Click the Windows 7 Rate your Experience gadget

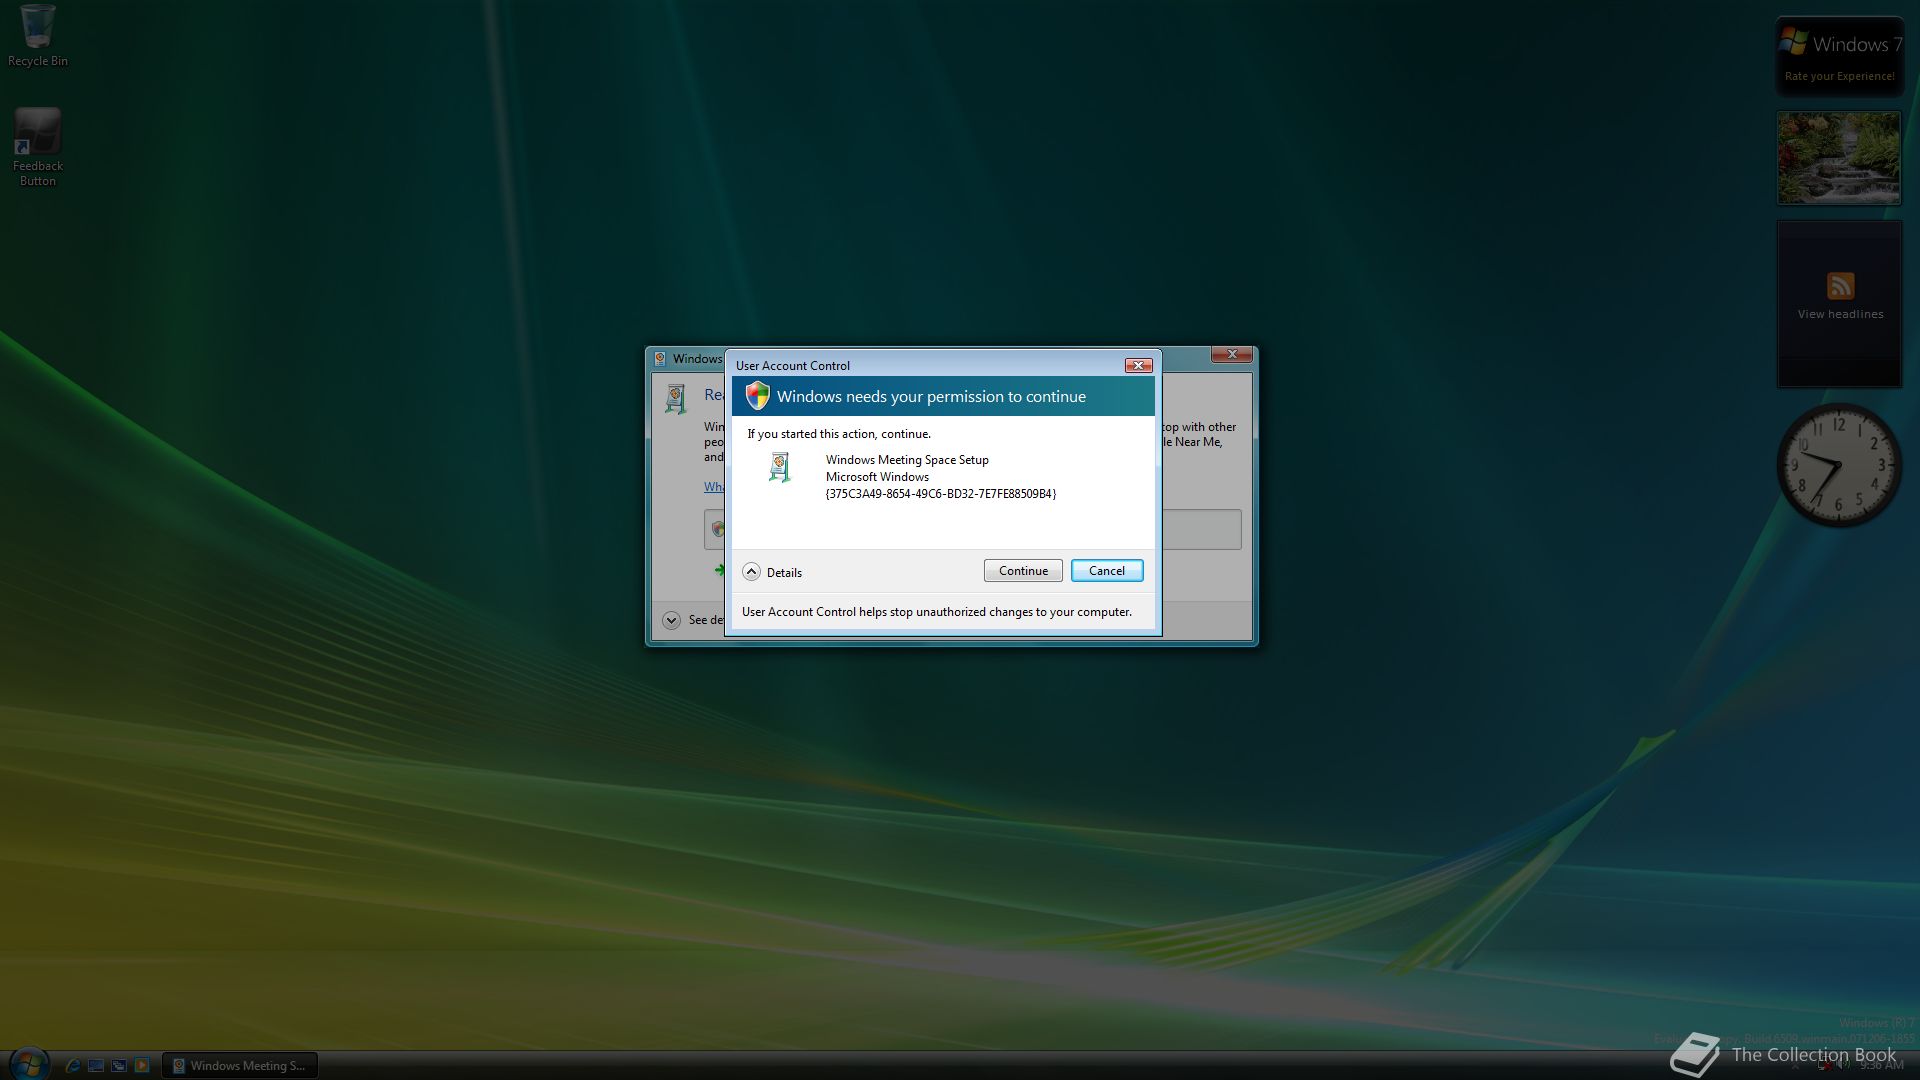(1839, 56)
